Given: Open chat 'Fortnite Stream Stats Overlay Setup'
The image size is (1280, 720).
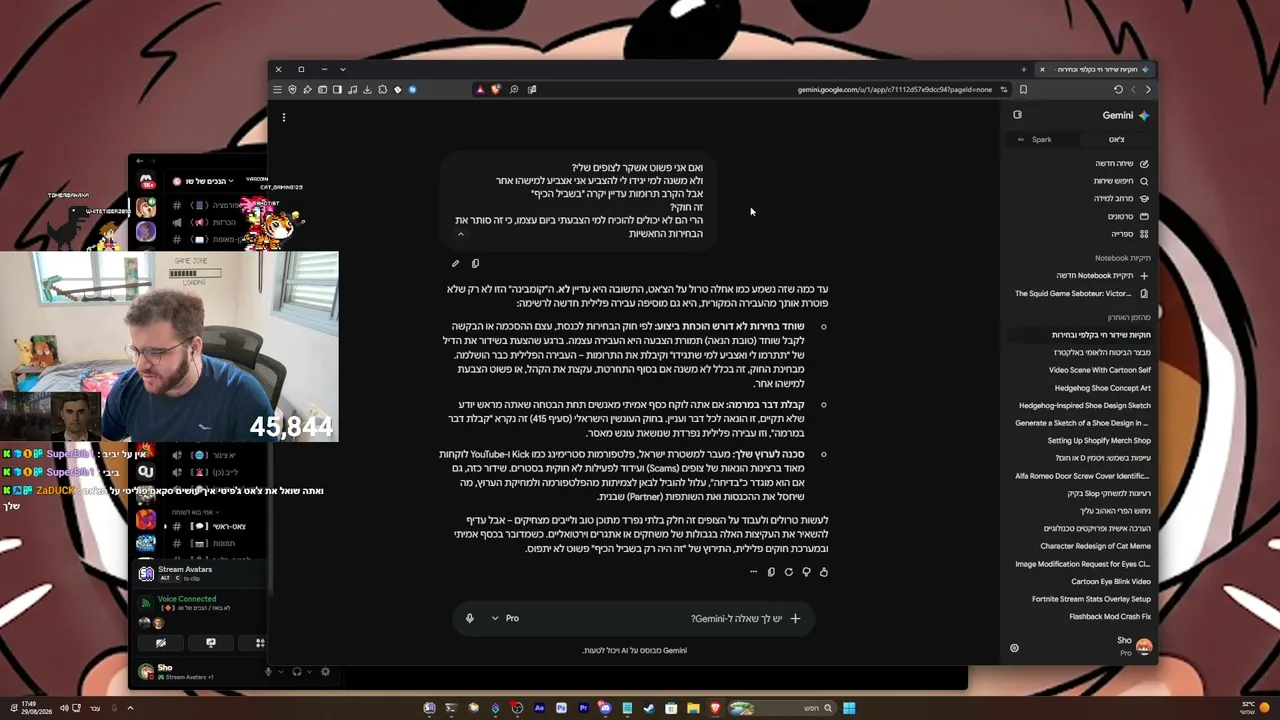Looking at the screenshot, I should point(1091,599).
